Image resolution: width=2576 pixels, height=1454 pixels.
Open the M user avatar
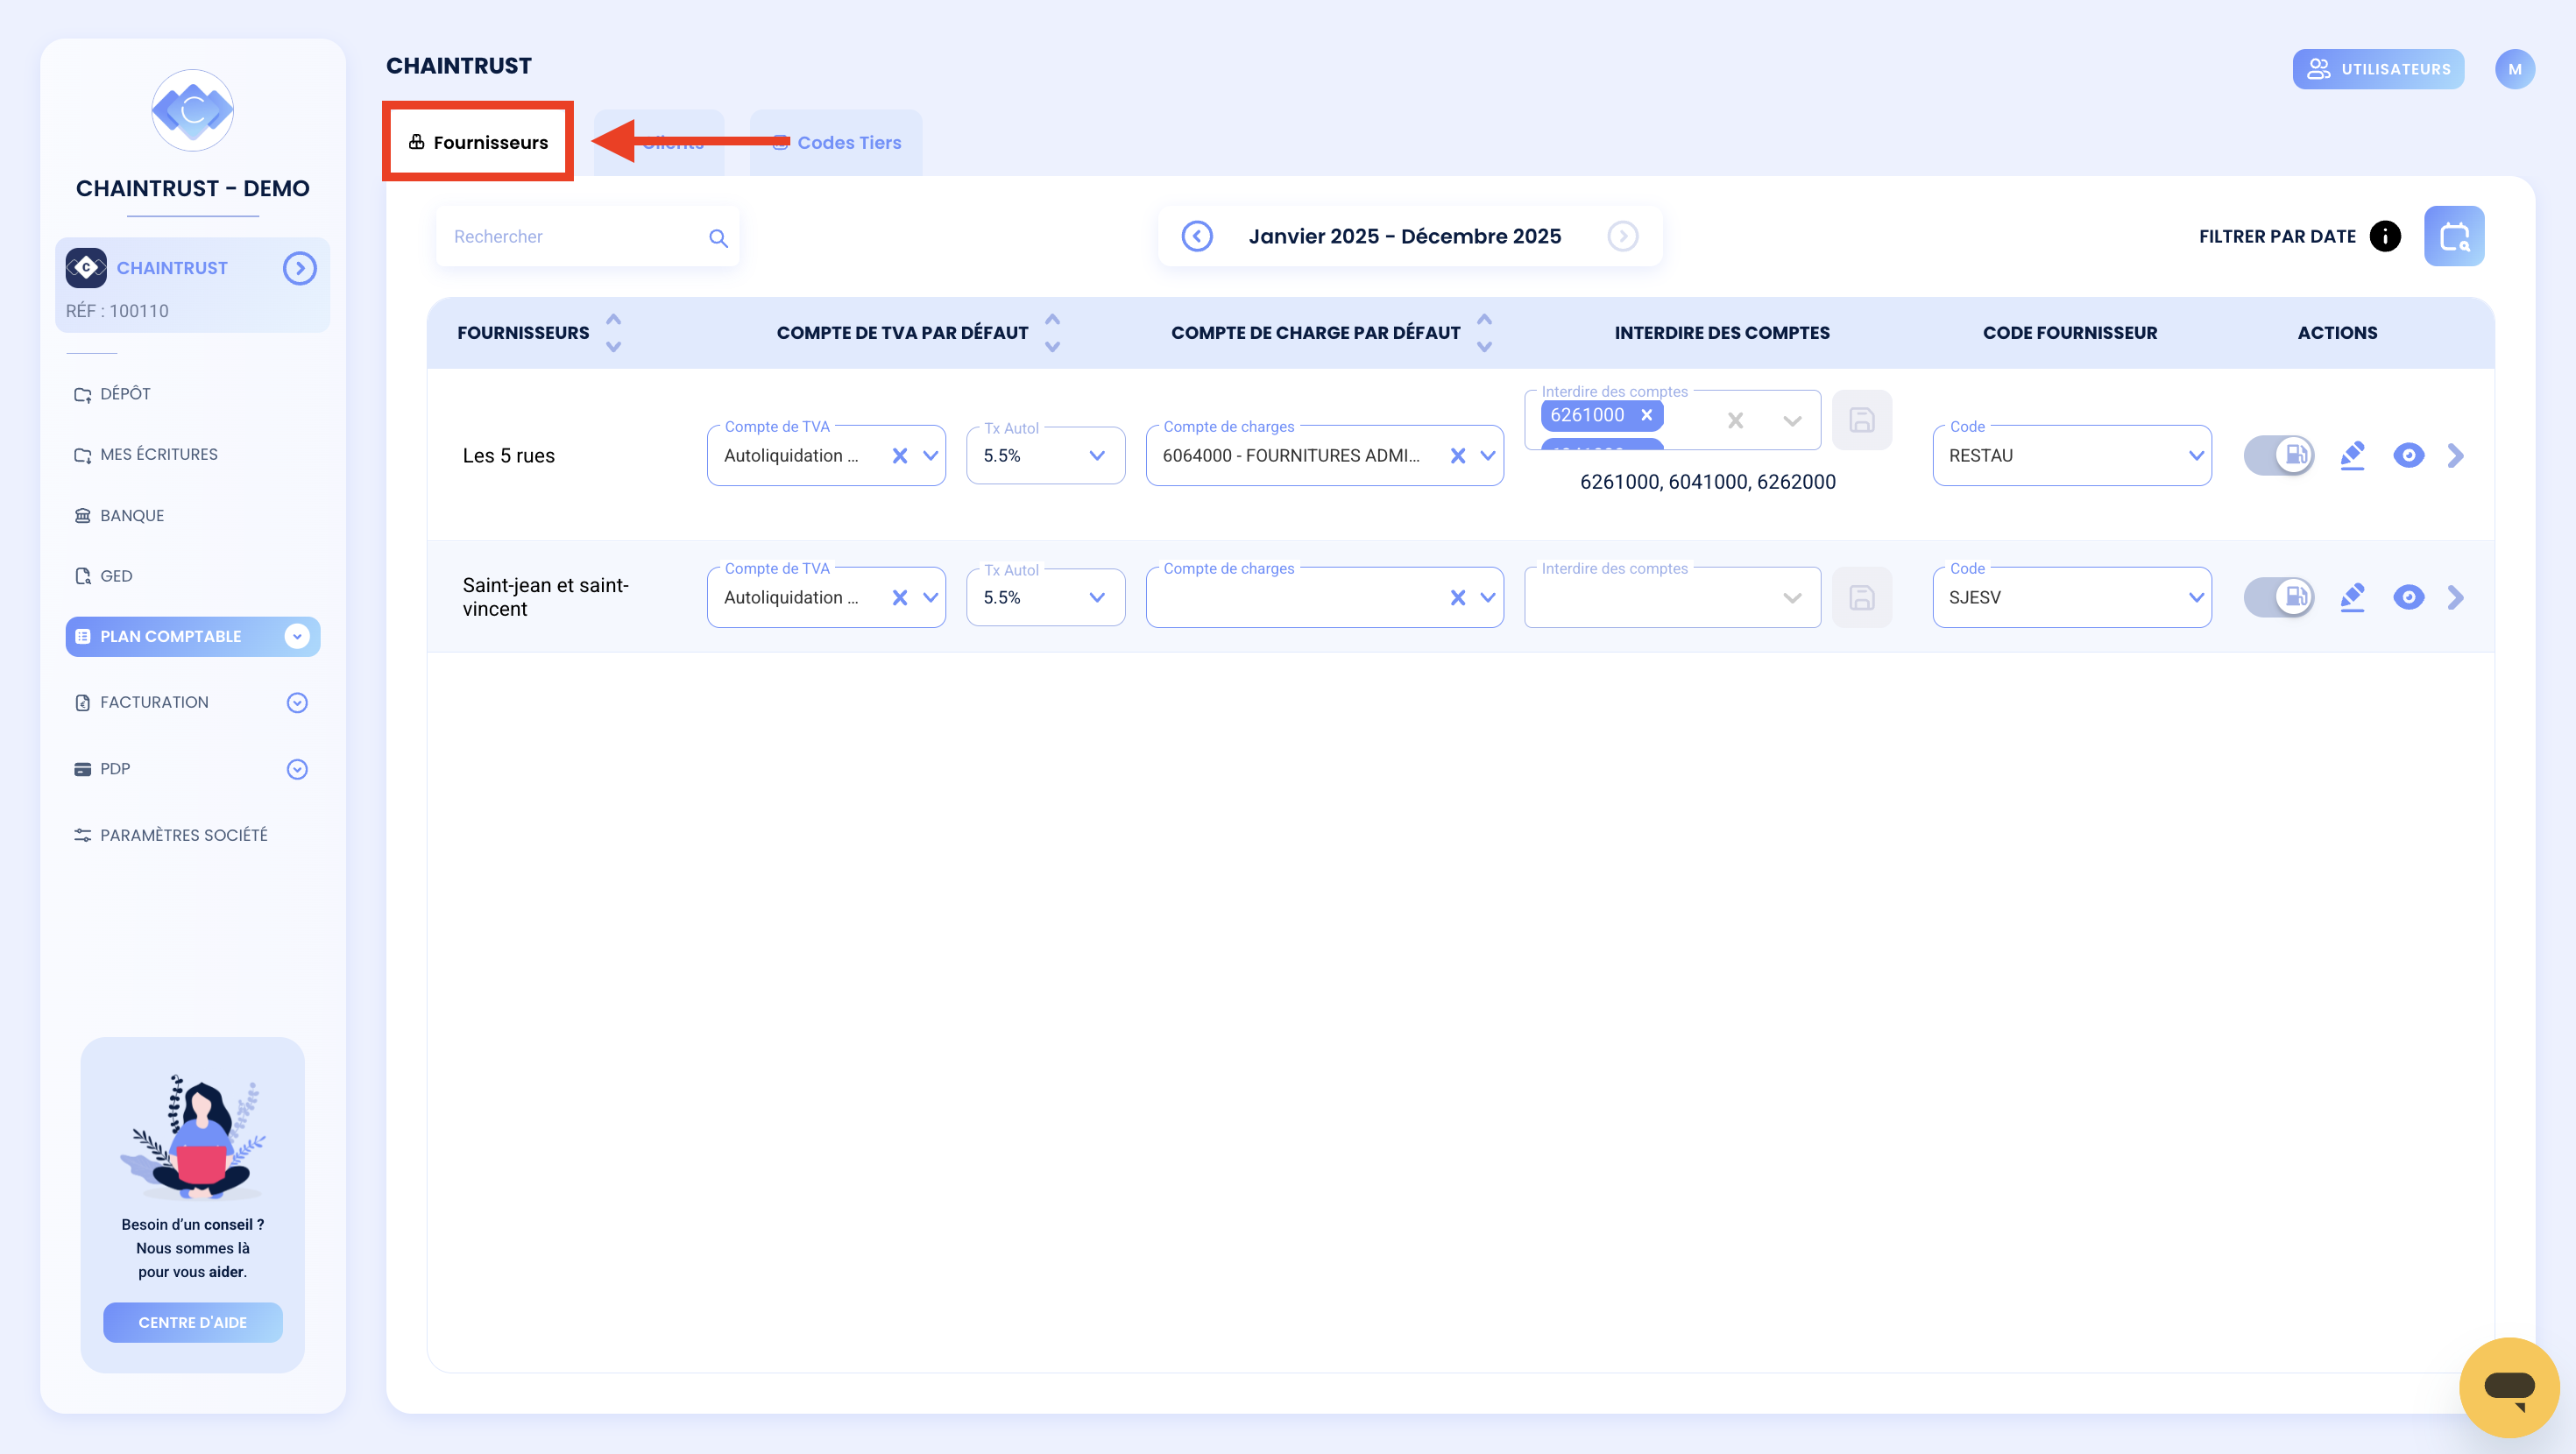pos(2514,69)
